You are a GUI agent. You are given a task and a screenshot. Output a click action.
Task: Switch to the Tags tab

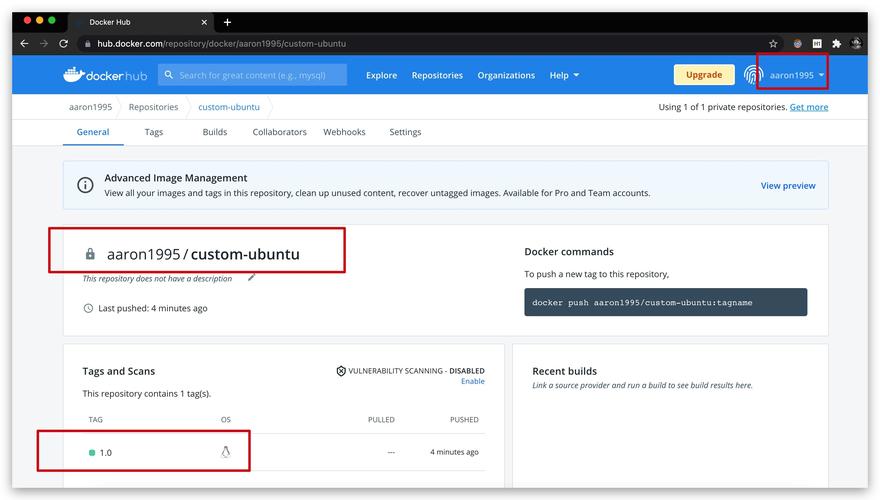coord(154,132)
